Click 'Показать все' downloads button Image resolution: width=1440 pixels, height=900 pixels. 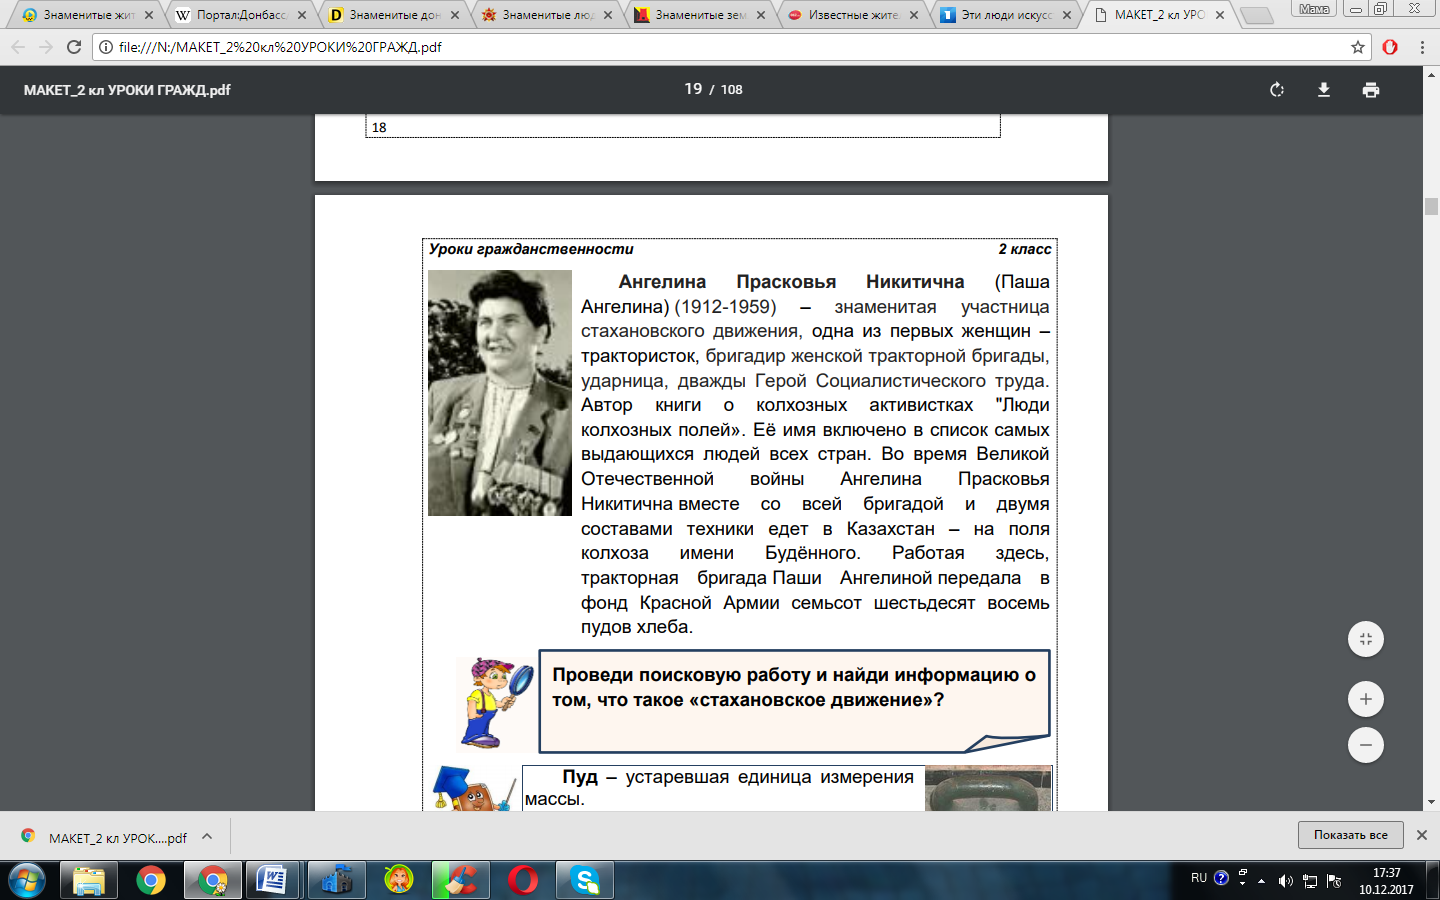tap(1351, 835)
